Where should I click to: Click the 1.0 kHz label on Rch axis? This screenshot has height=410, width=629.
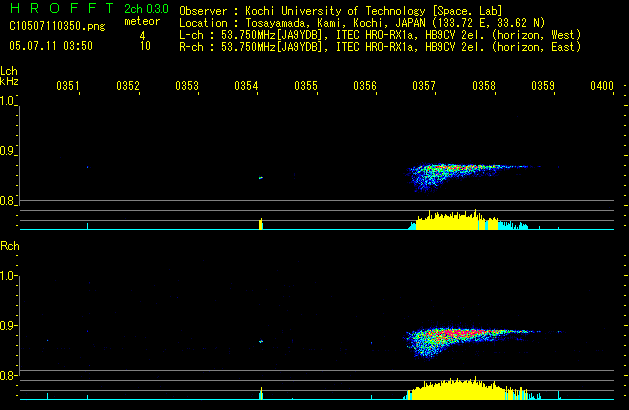[x=8, y=276]
